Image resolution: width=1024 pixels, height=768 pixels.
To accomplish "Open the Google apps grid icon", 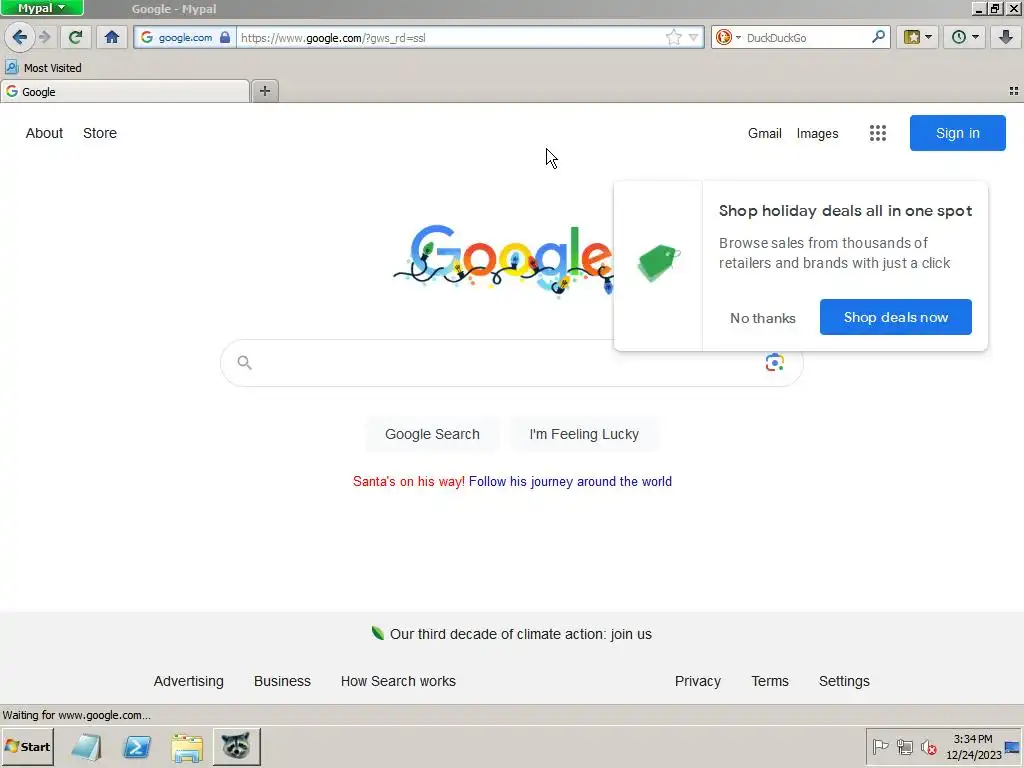I will pos(878,133).
